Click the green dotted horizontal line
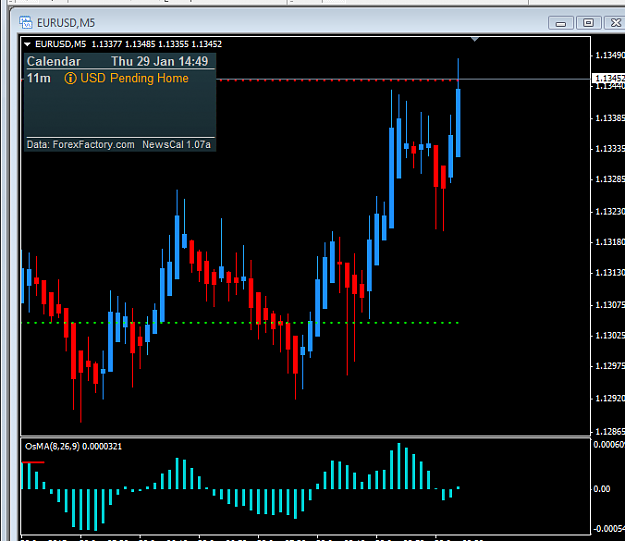This screenshot has width=625, height=541. (240, 323)
